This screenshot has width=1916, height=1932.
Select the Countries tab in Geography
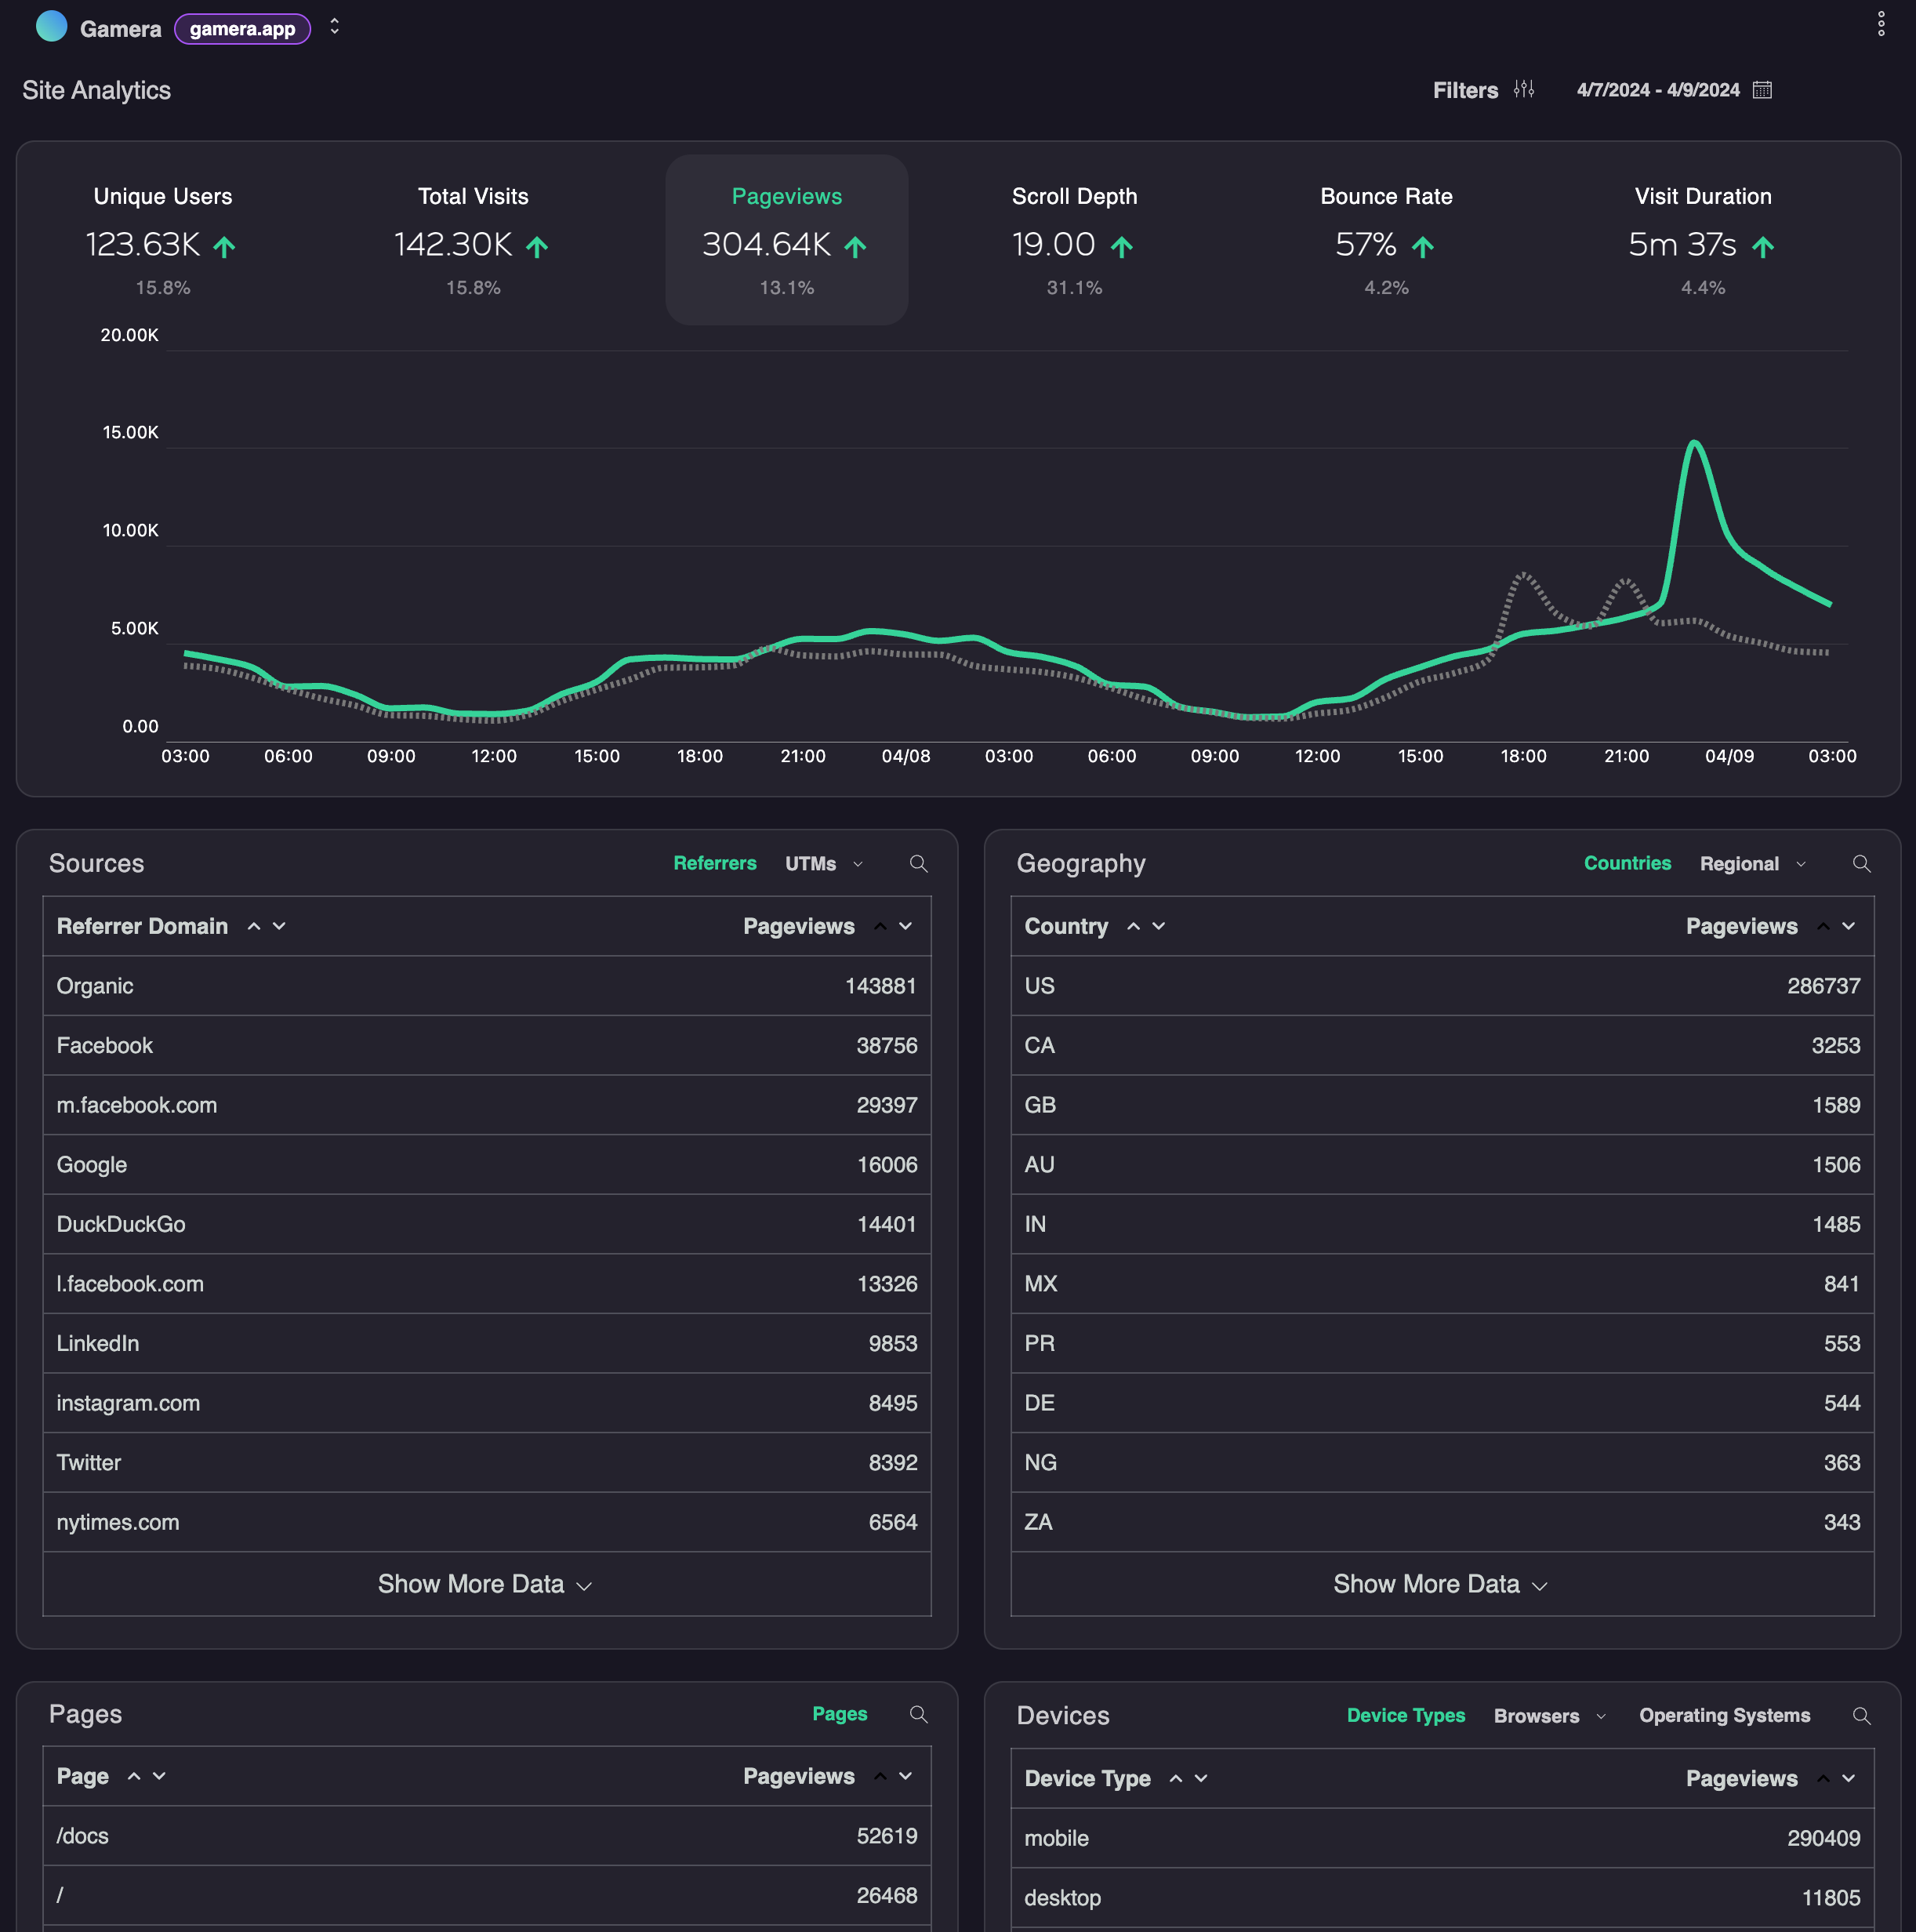click(1627, 864)
